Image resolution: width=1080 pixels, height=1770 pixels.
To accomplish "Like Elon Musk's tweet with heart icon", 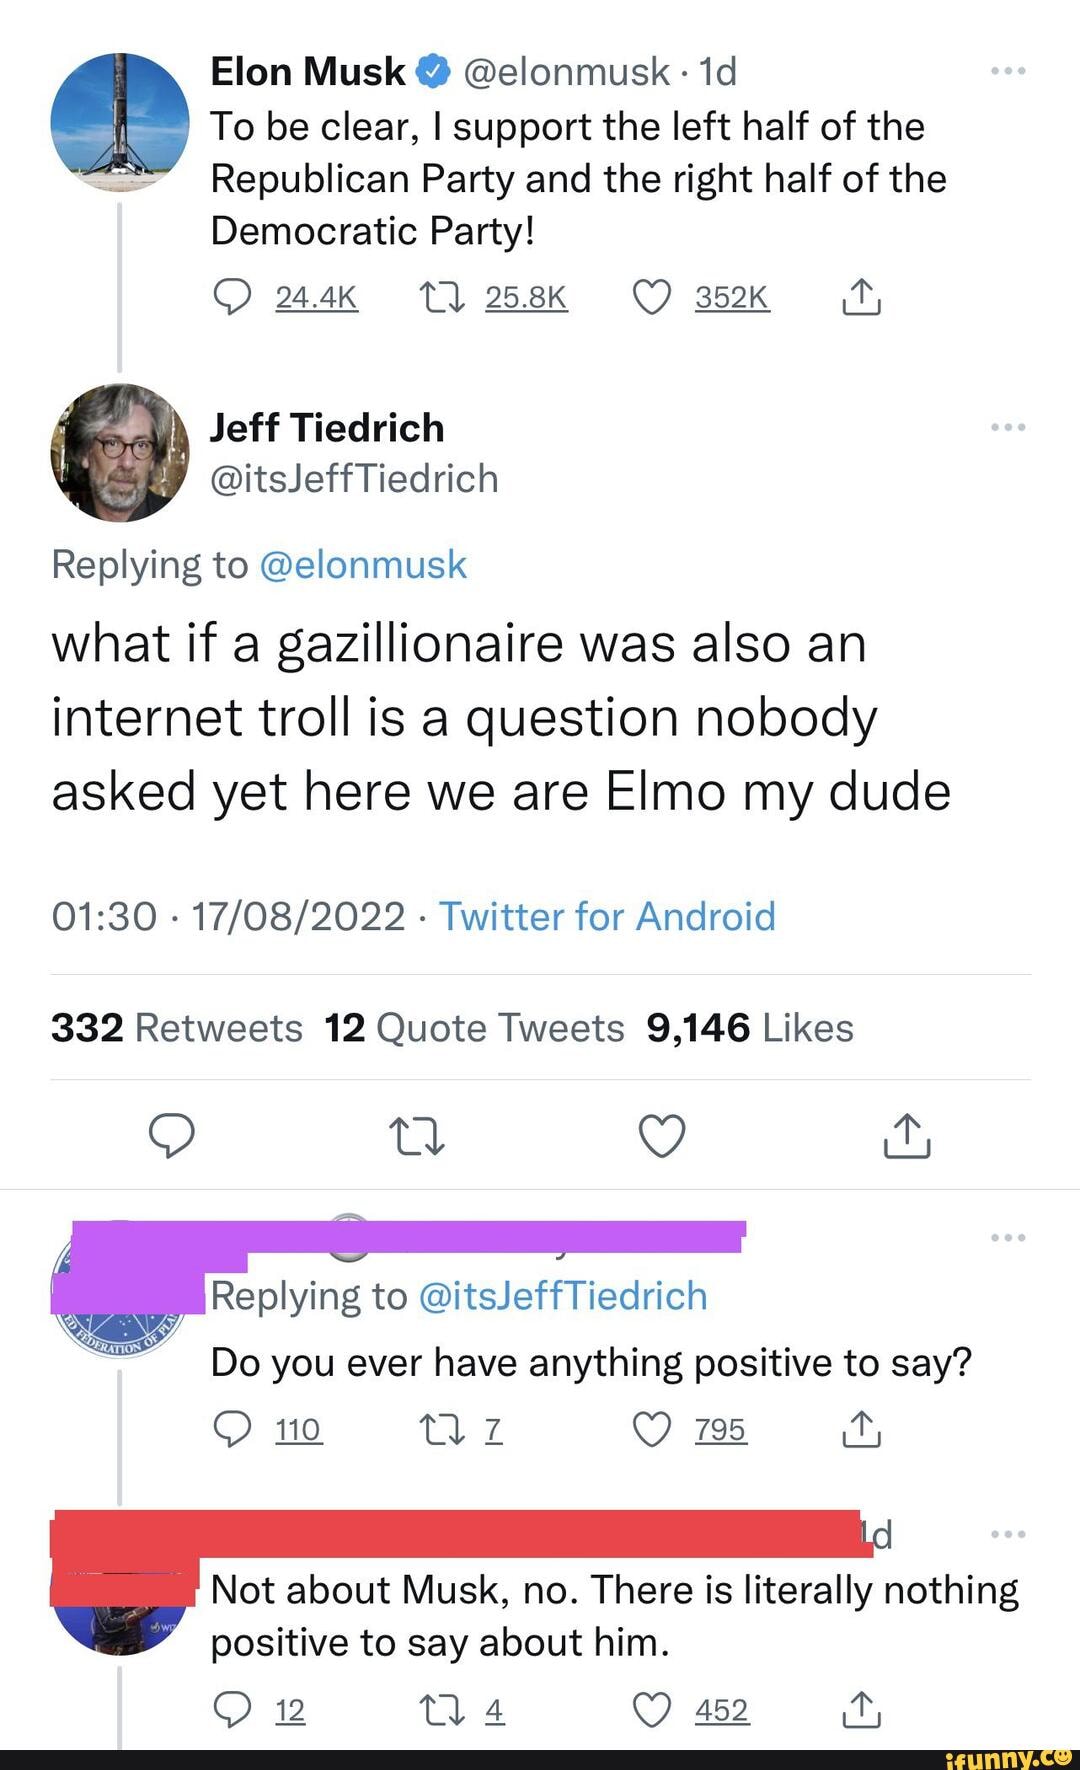I will pos(652,297).
